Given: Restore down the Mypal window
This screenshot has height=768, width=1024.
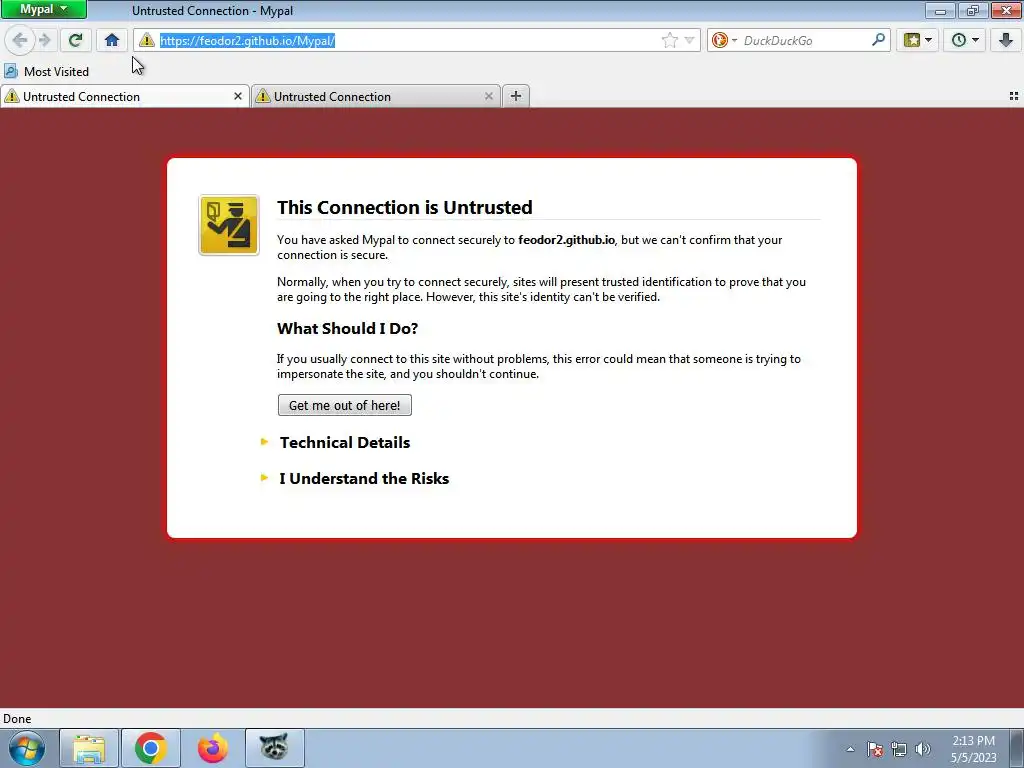Looking at the screenshot, I should click(973, 10).
